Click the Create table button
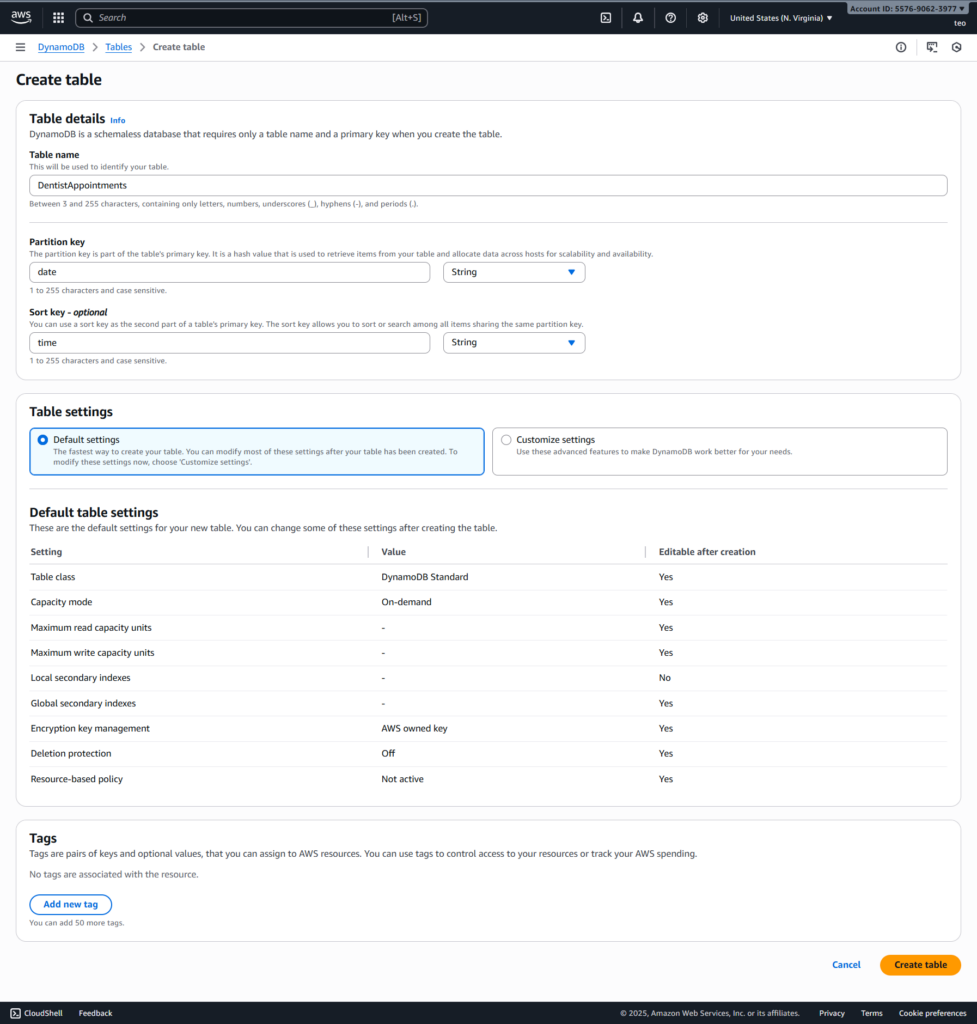The height and width of the screenshot is (1024, 977). (920, 965)
